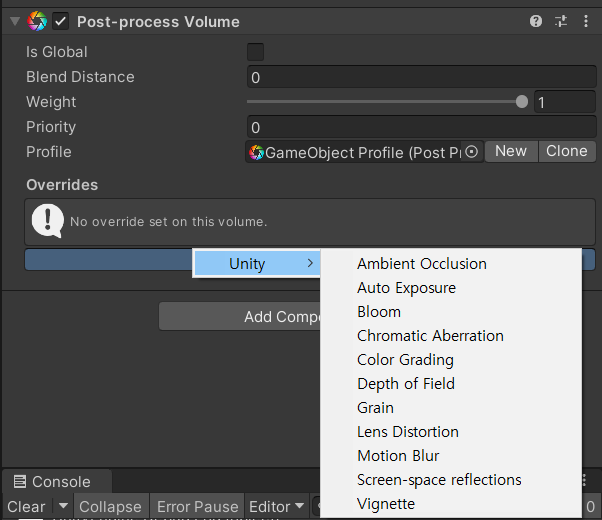Click the Priority label
The height and width of the screenshot is (520, 602).
click(x=51, y=127)
